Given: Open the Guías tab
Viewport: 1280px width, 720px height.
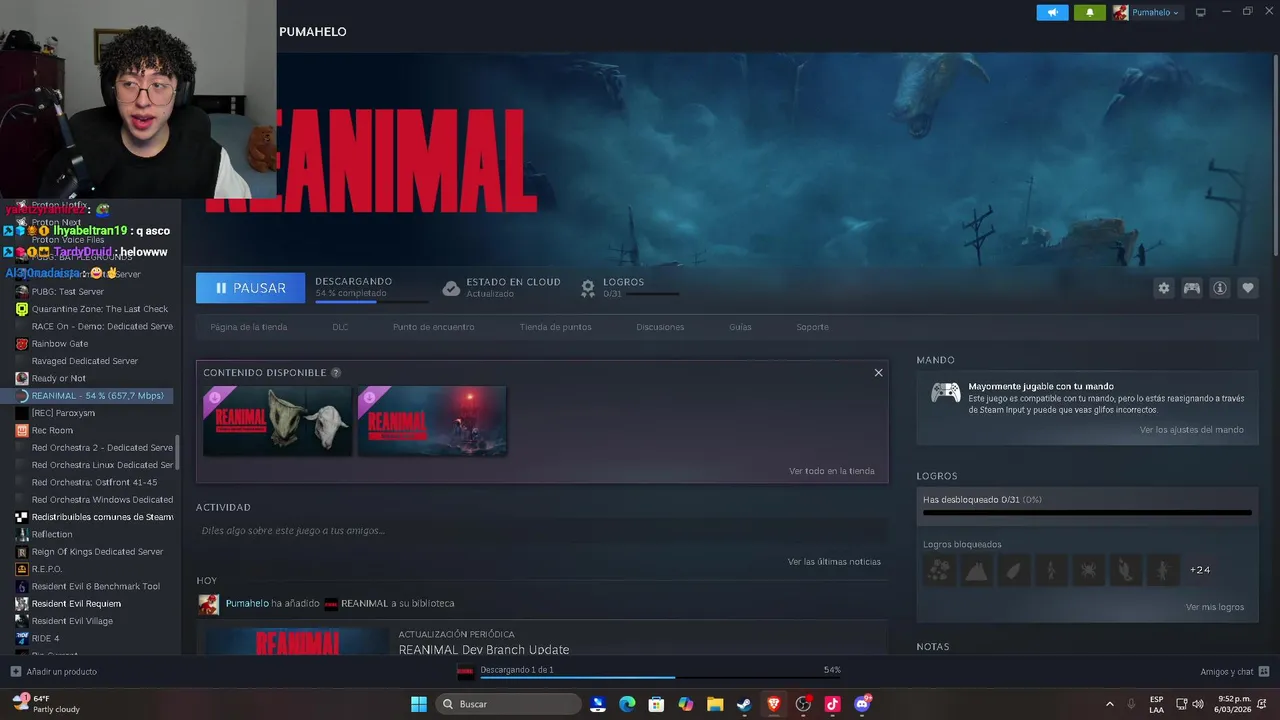Looking at the screenshot, I should (740, 327).
